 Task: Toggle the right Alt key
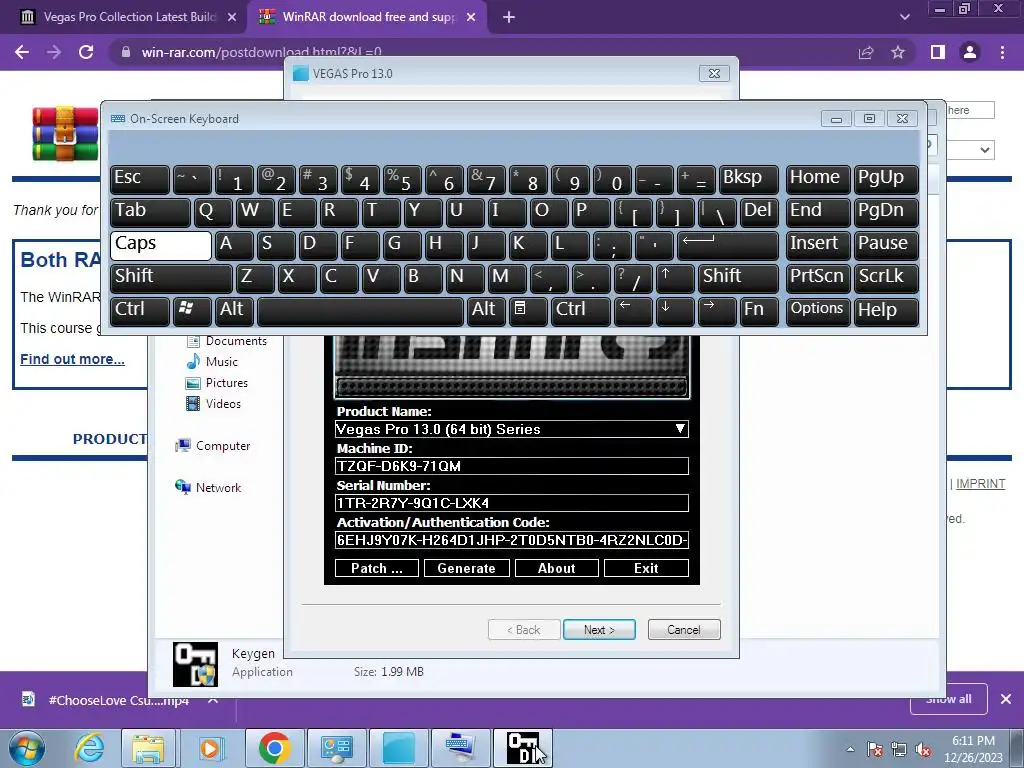pos(487,312)
